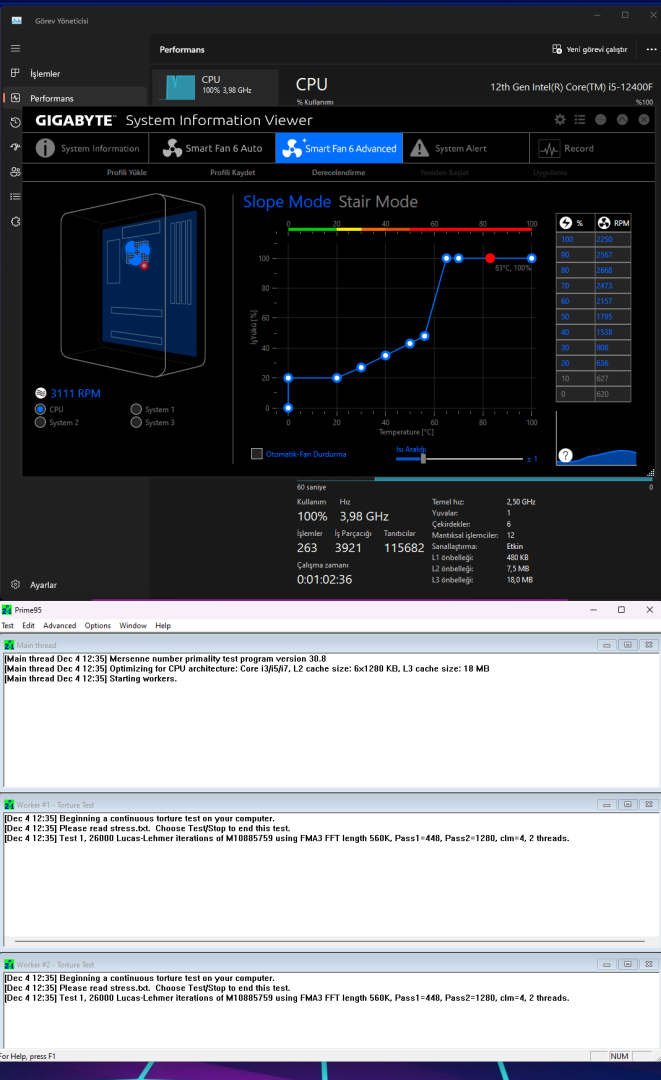Open İşlemler (Processes) in Task Manager
The height and width of the screenshot is (1080, 661).
(x=74, y=74)
